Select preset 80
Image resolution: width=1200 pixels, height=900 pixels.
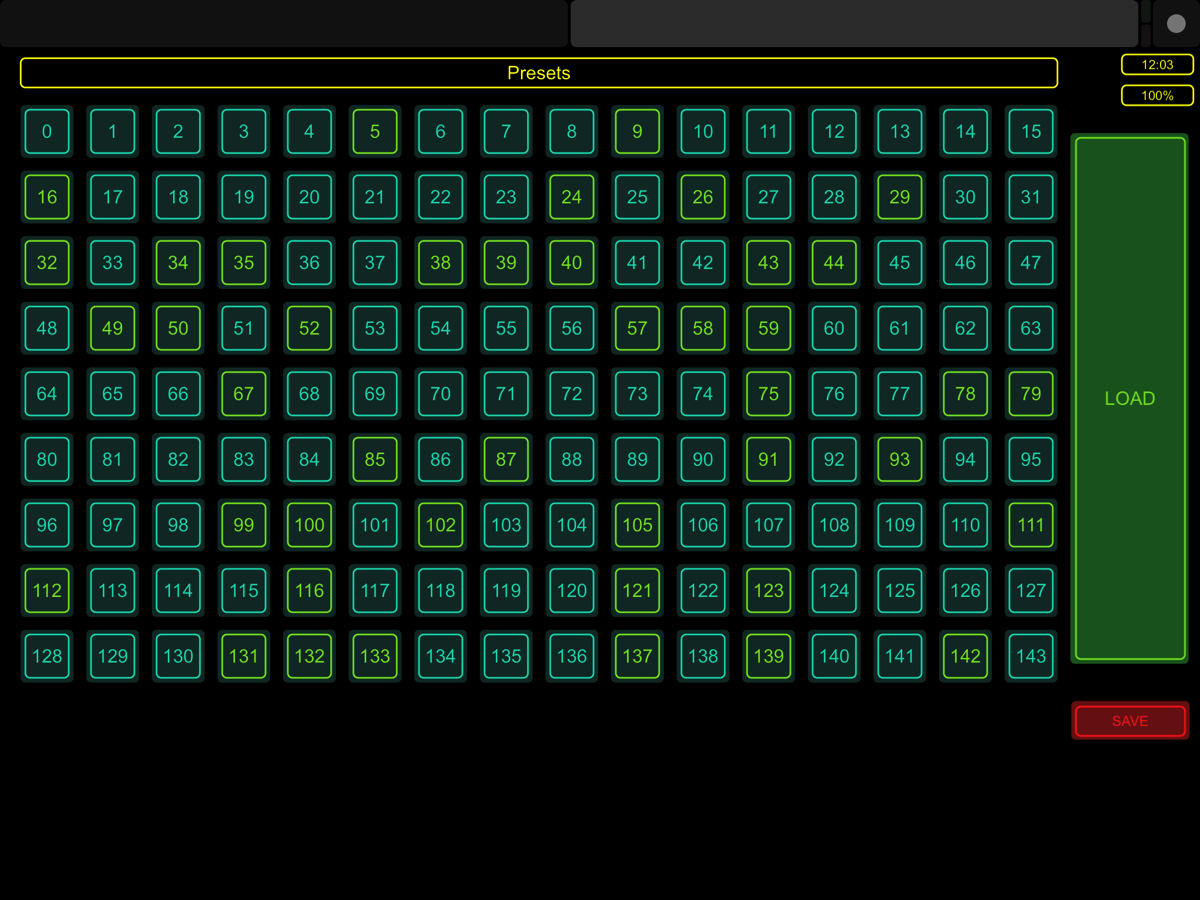47,459
